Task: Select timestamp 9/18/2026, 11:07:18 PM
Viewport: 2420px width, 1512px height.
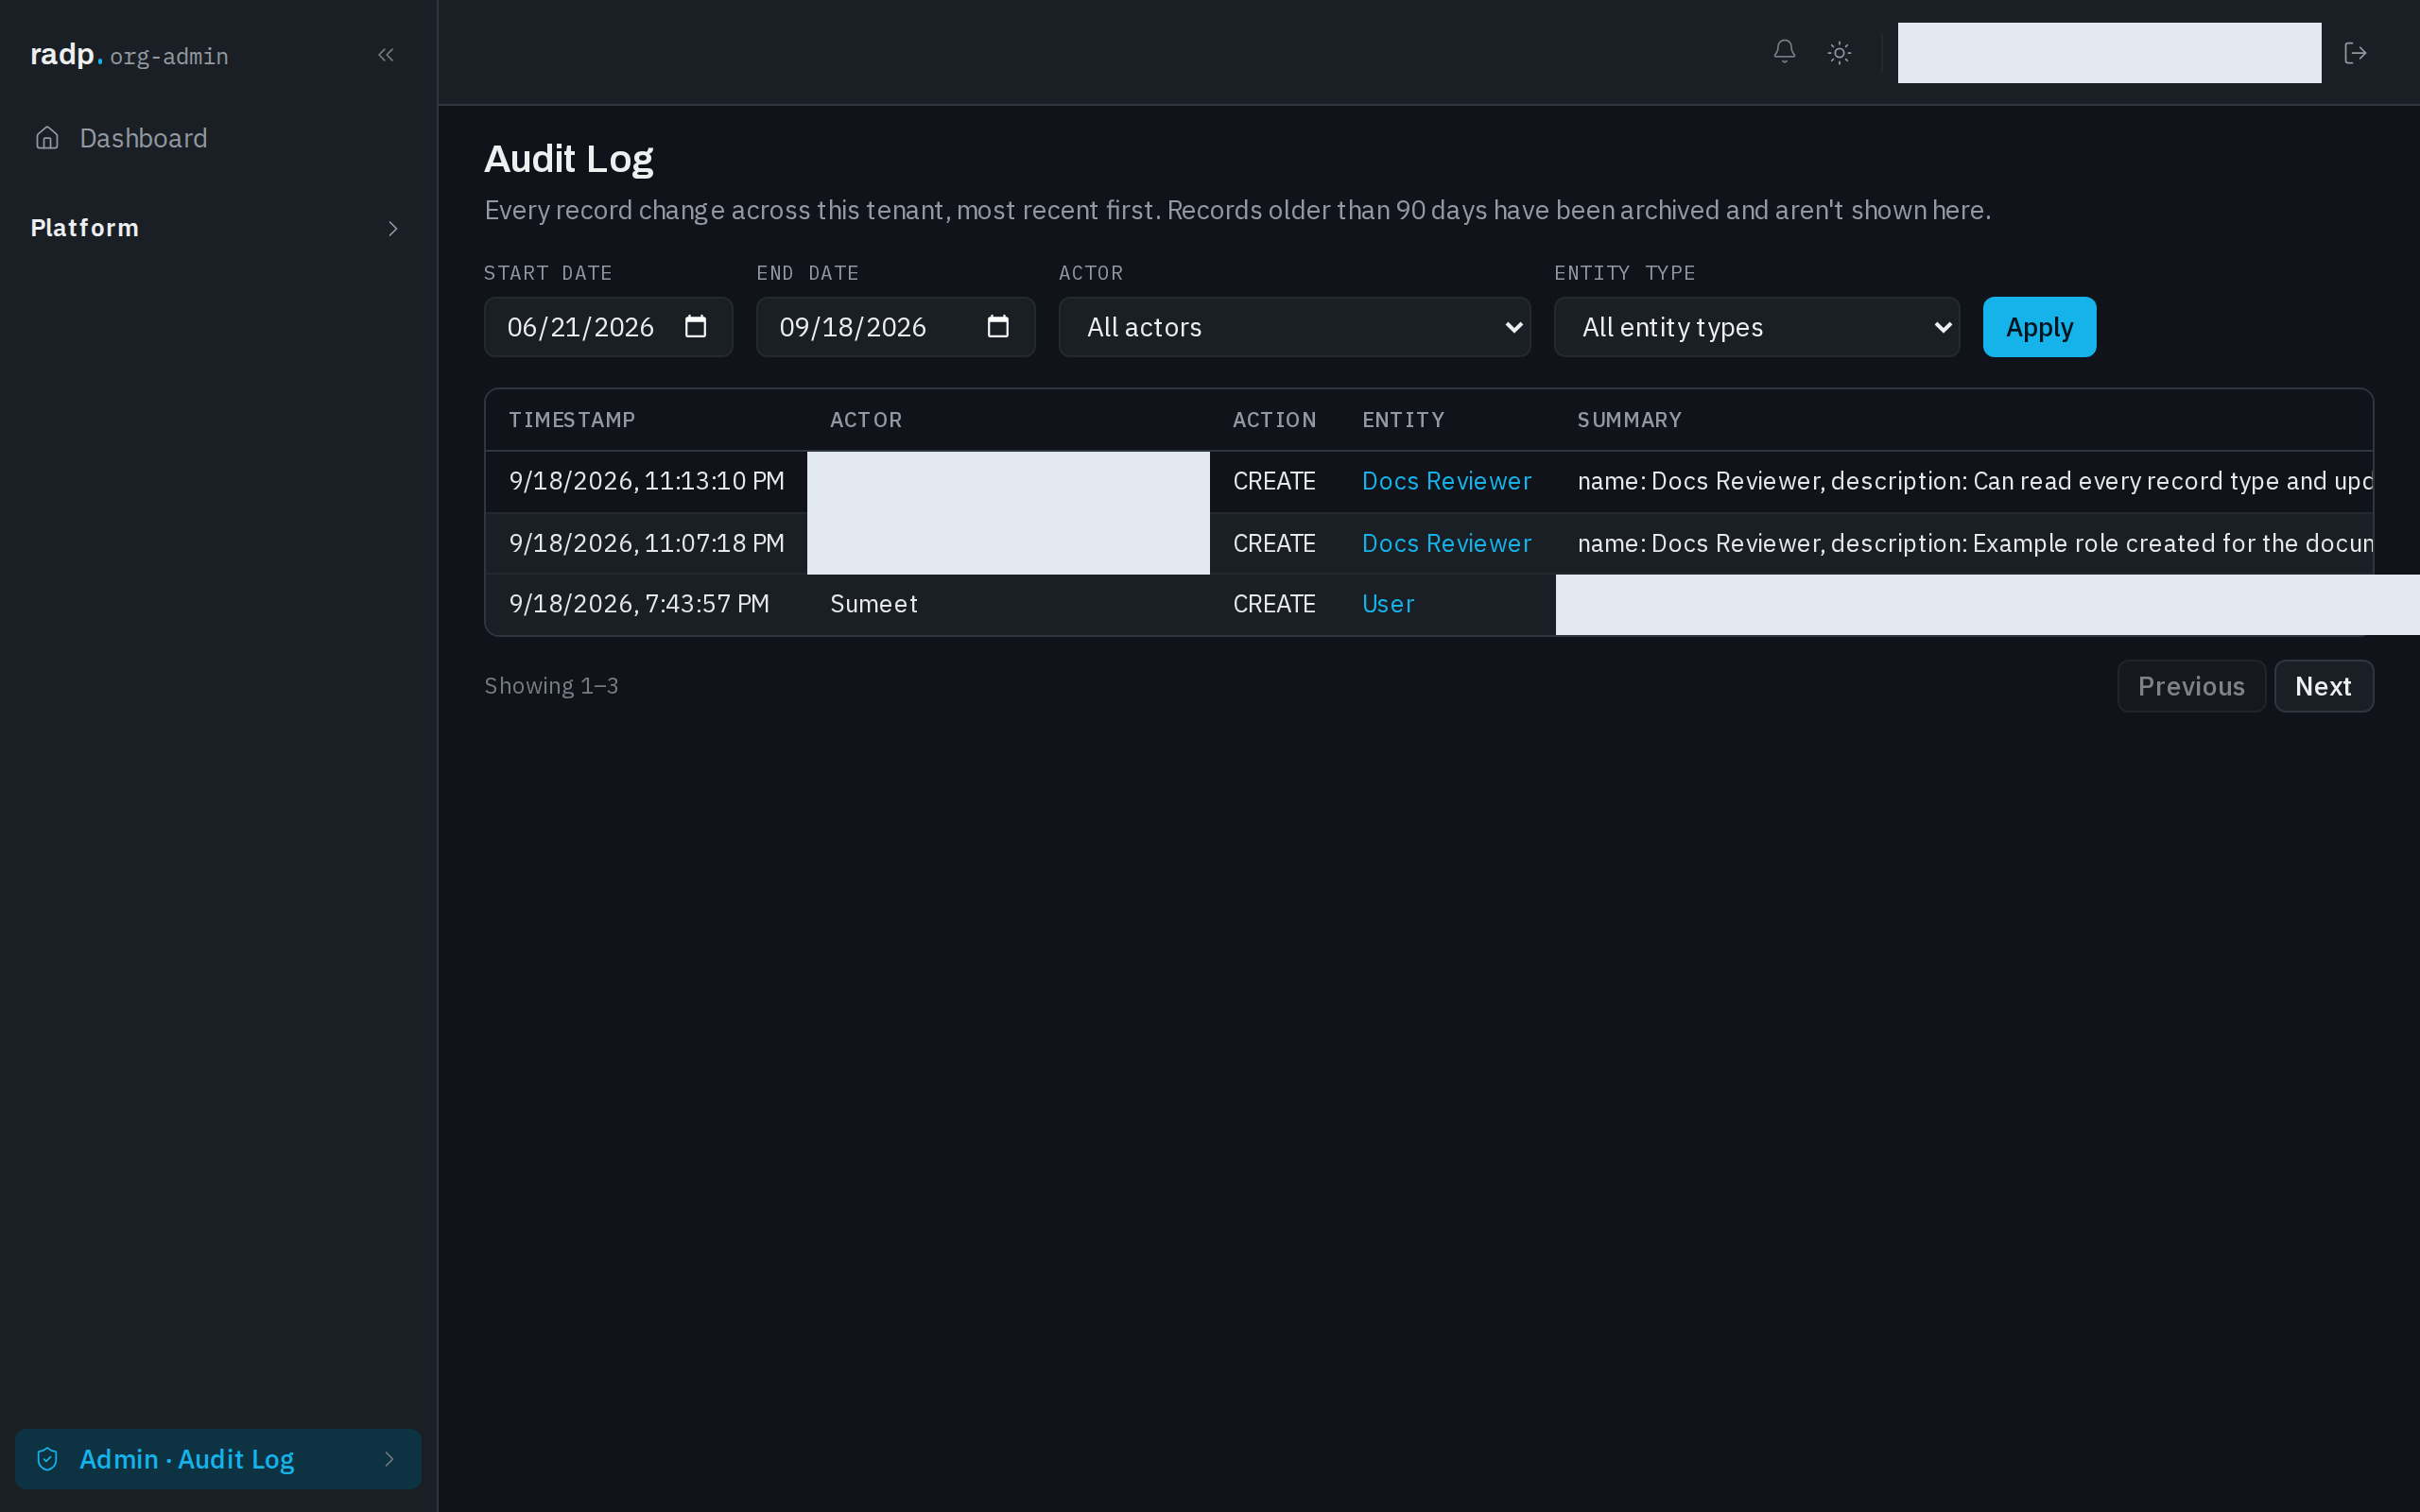Action: click(646, 543)
